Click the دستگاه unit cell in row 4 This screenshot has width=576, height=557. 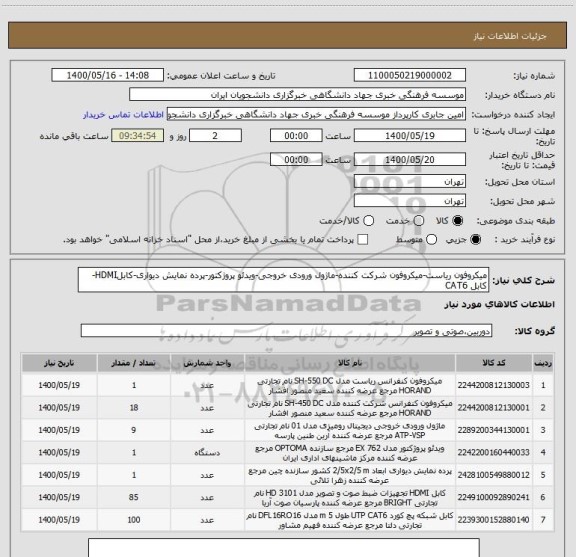point(207,453)
